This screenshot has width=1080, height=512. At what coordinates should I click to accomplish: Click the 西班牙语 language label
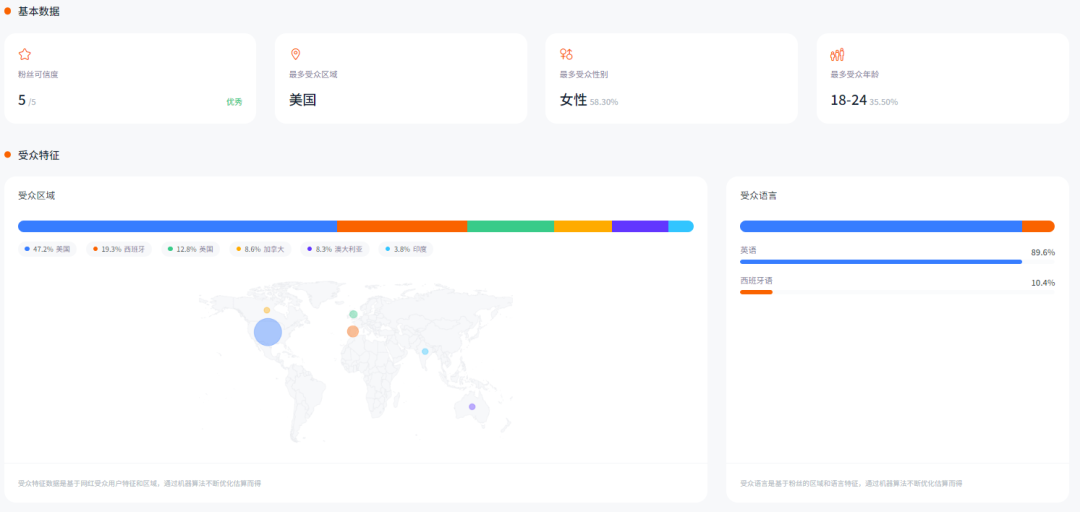point(756,280)
